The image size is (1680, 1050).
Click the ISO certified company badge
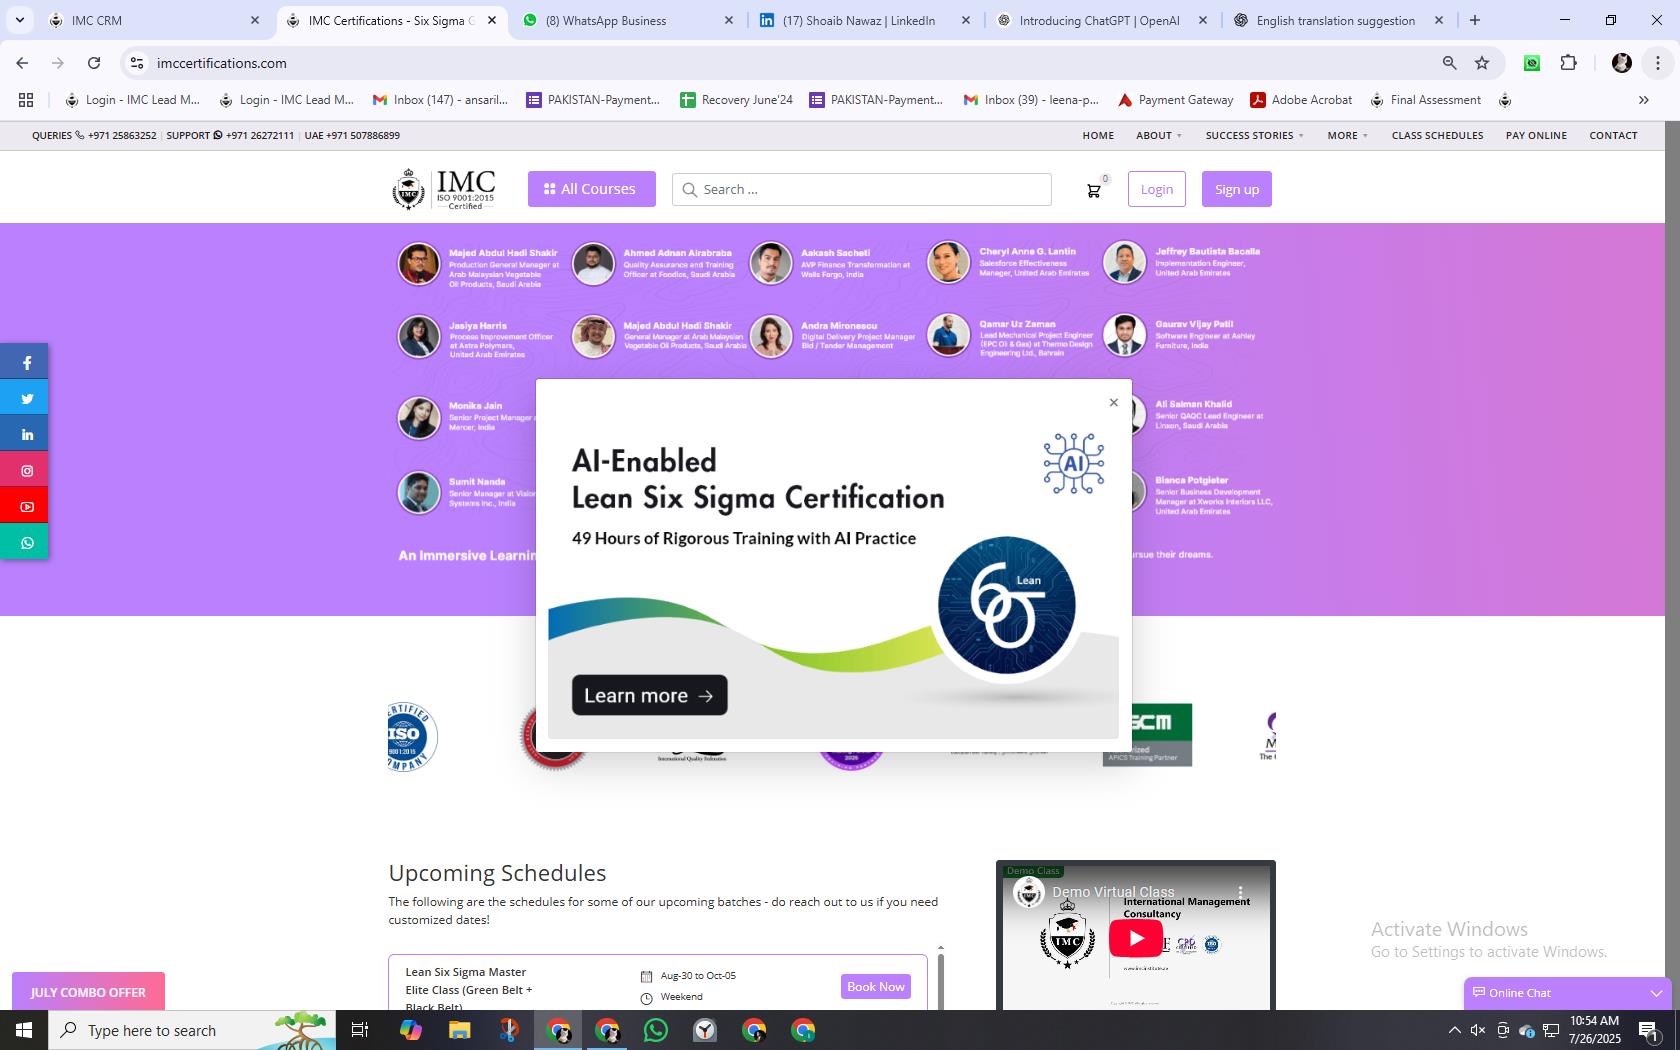[412, 737]
